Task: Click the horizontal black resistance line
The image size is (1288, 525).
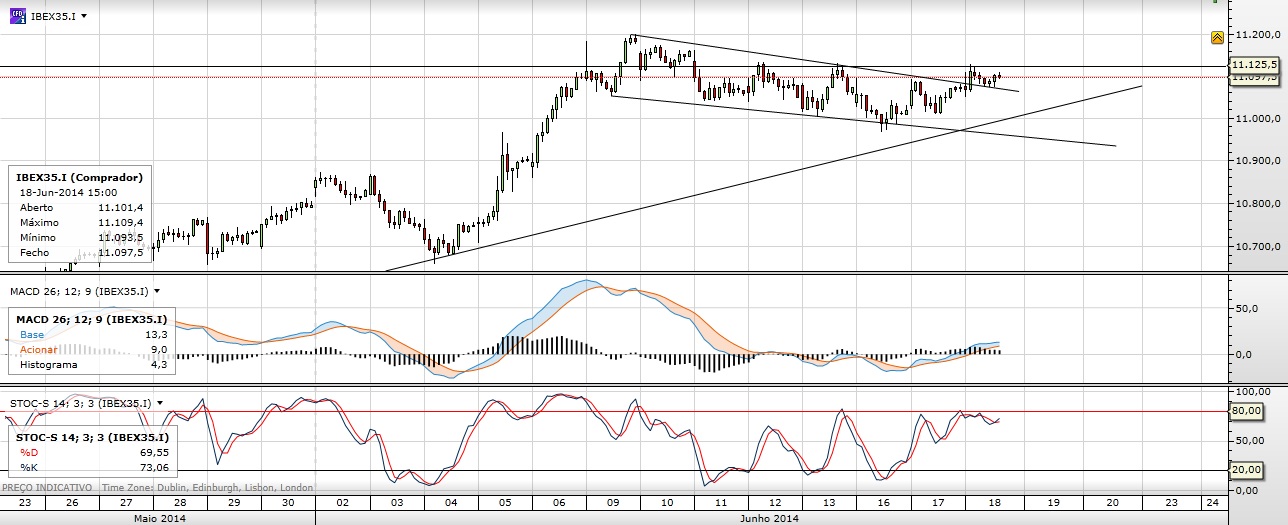Action: 400,67
